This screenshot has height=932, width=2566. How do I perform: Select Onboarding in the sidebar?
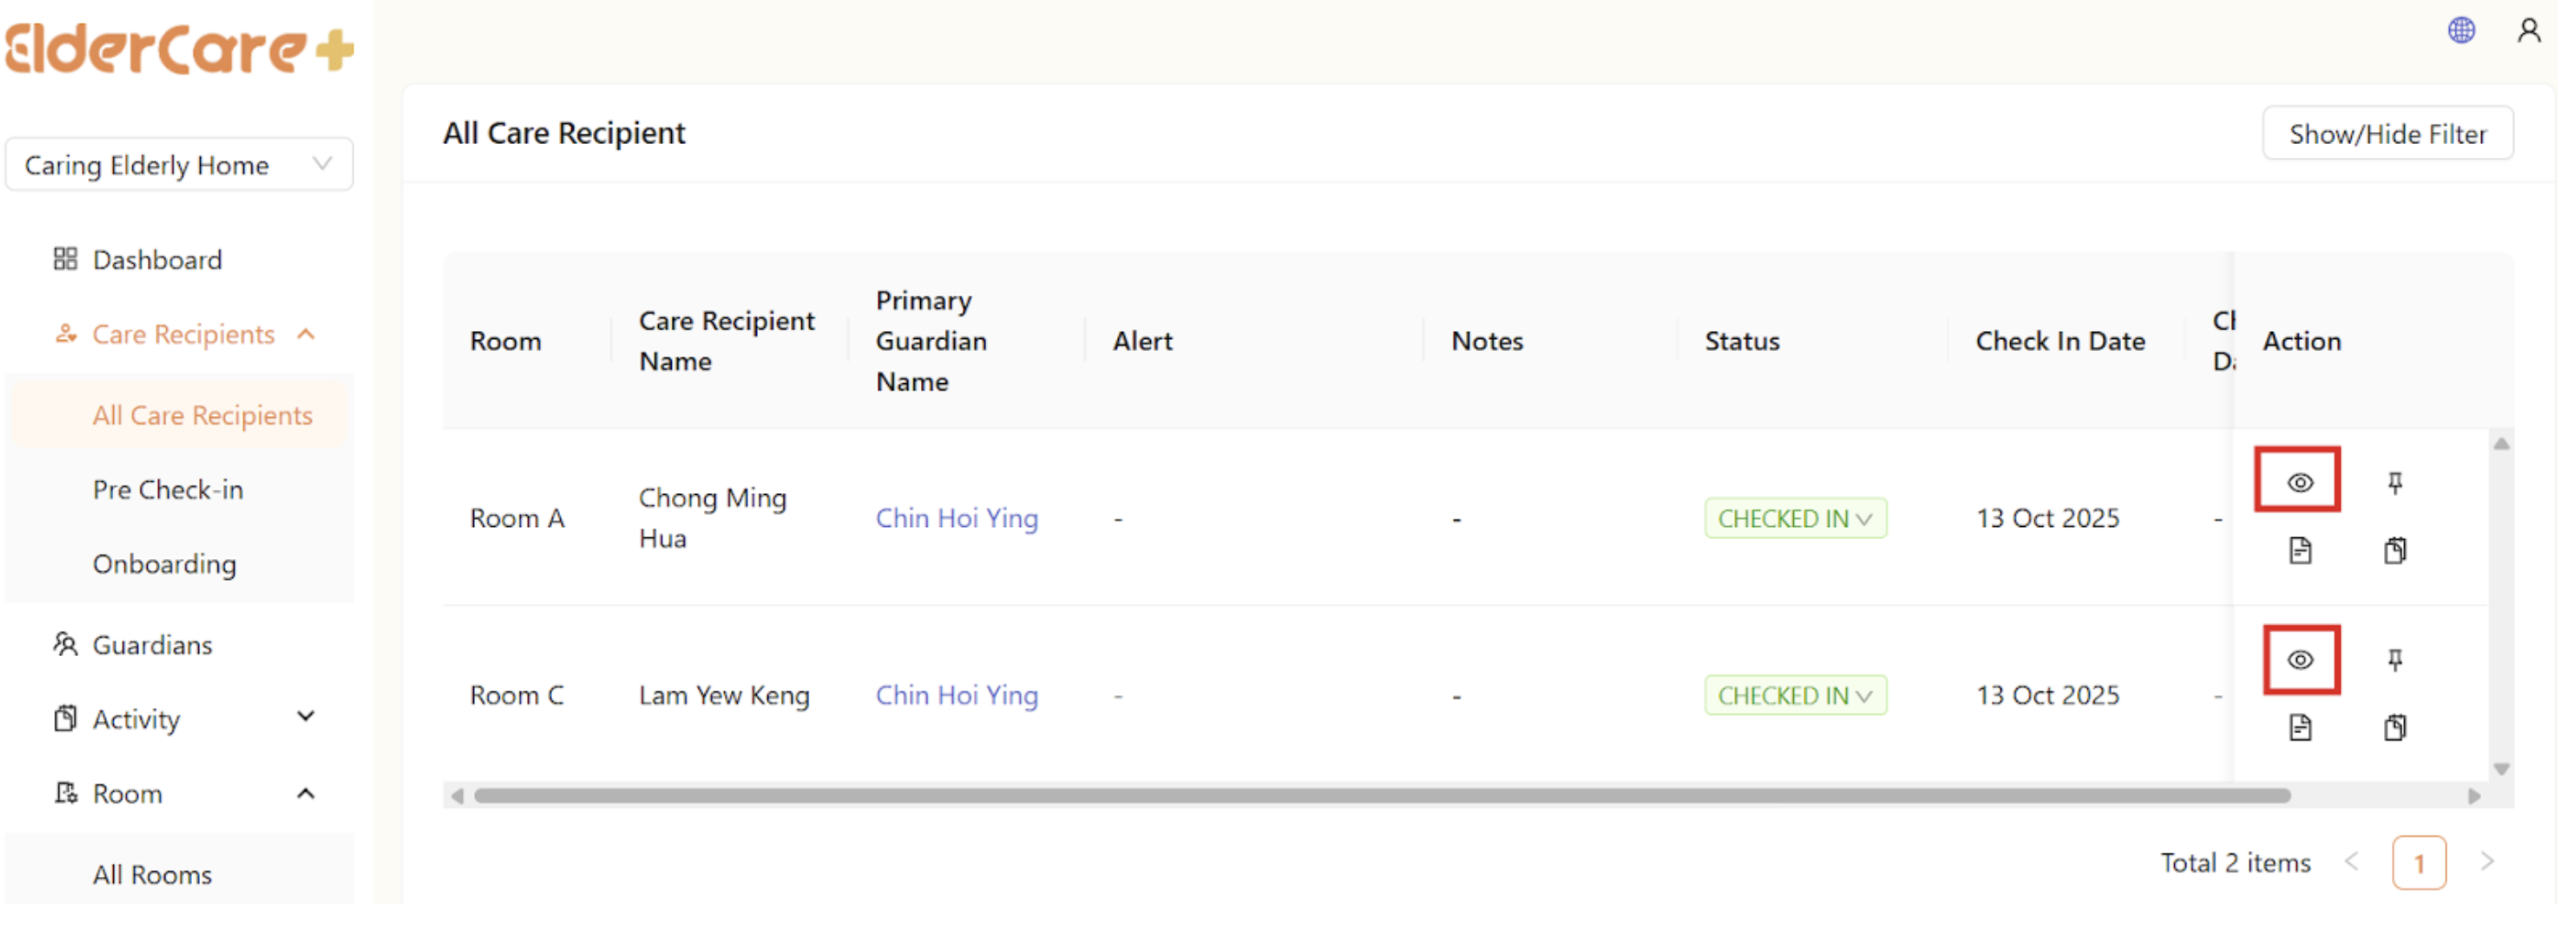[x=165, y=565]
